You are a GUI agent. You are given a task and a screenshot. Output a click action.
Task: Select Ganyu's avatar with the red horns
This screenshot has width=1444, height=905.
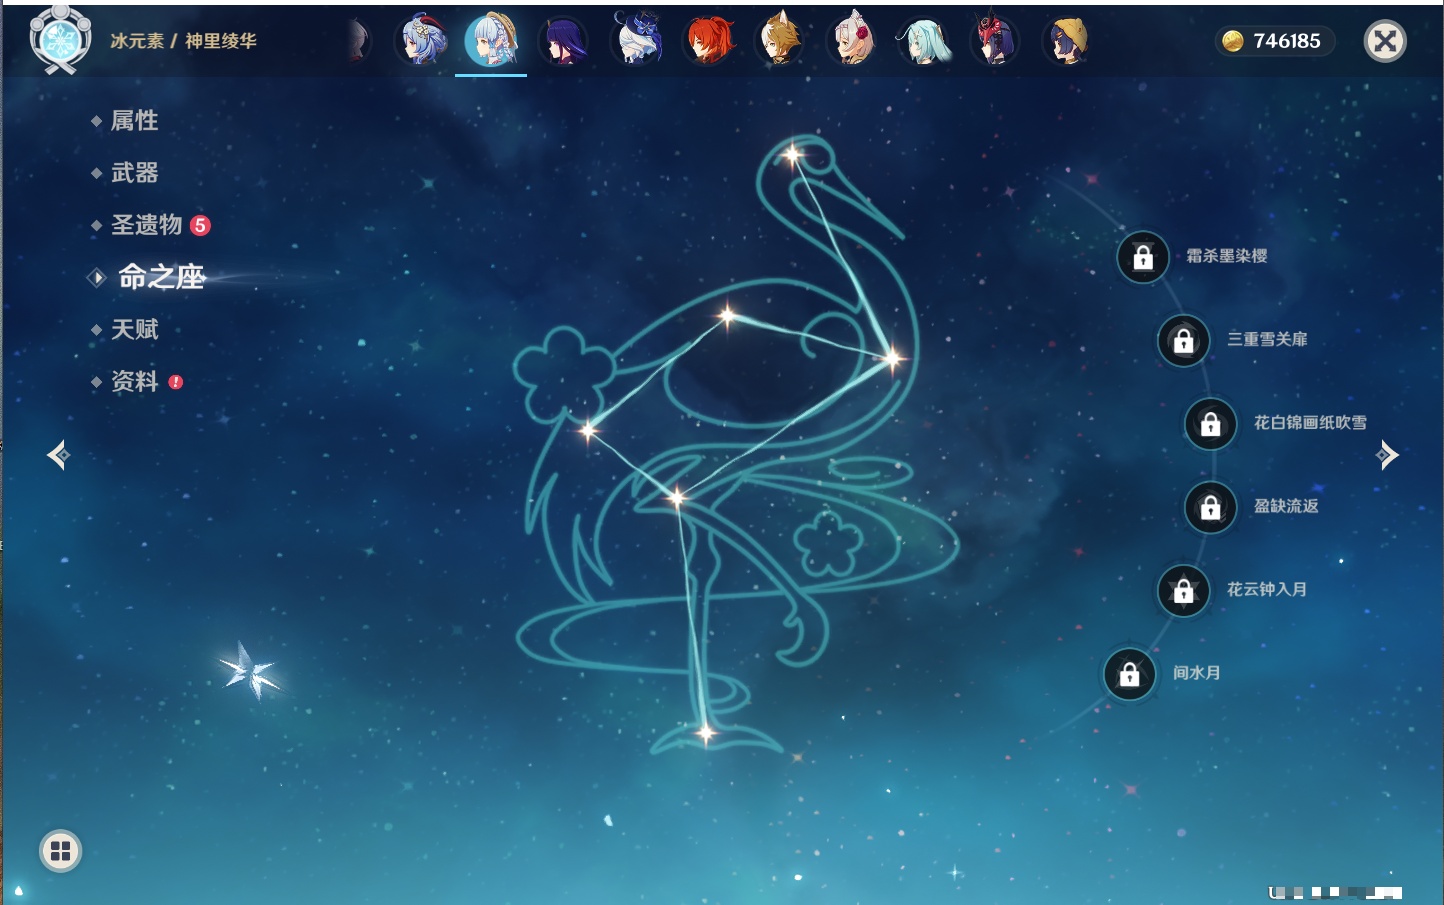click(422, 41)
